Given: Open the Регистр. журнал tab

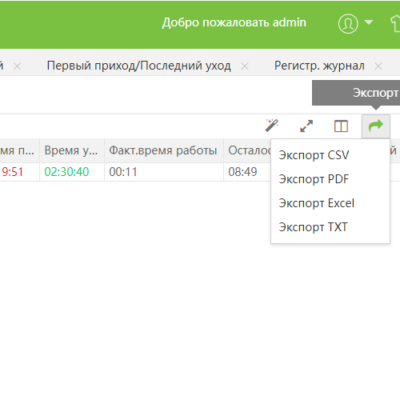Looking at the screenshot, I should [319, 66].
